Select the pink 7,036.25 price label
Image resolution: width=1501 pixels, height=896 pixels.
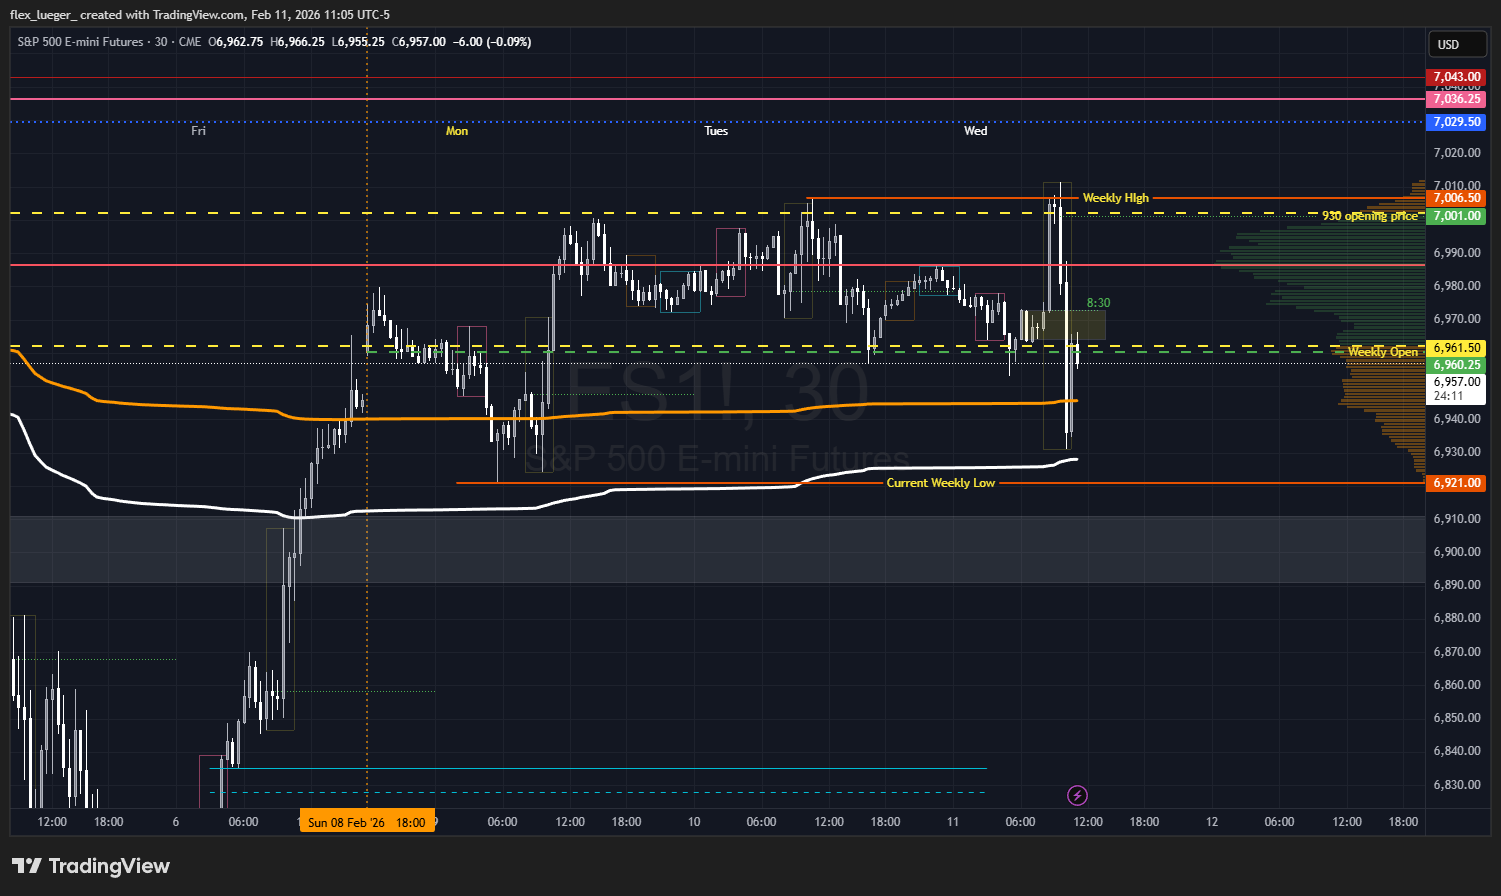tap(1455, 99)
